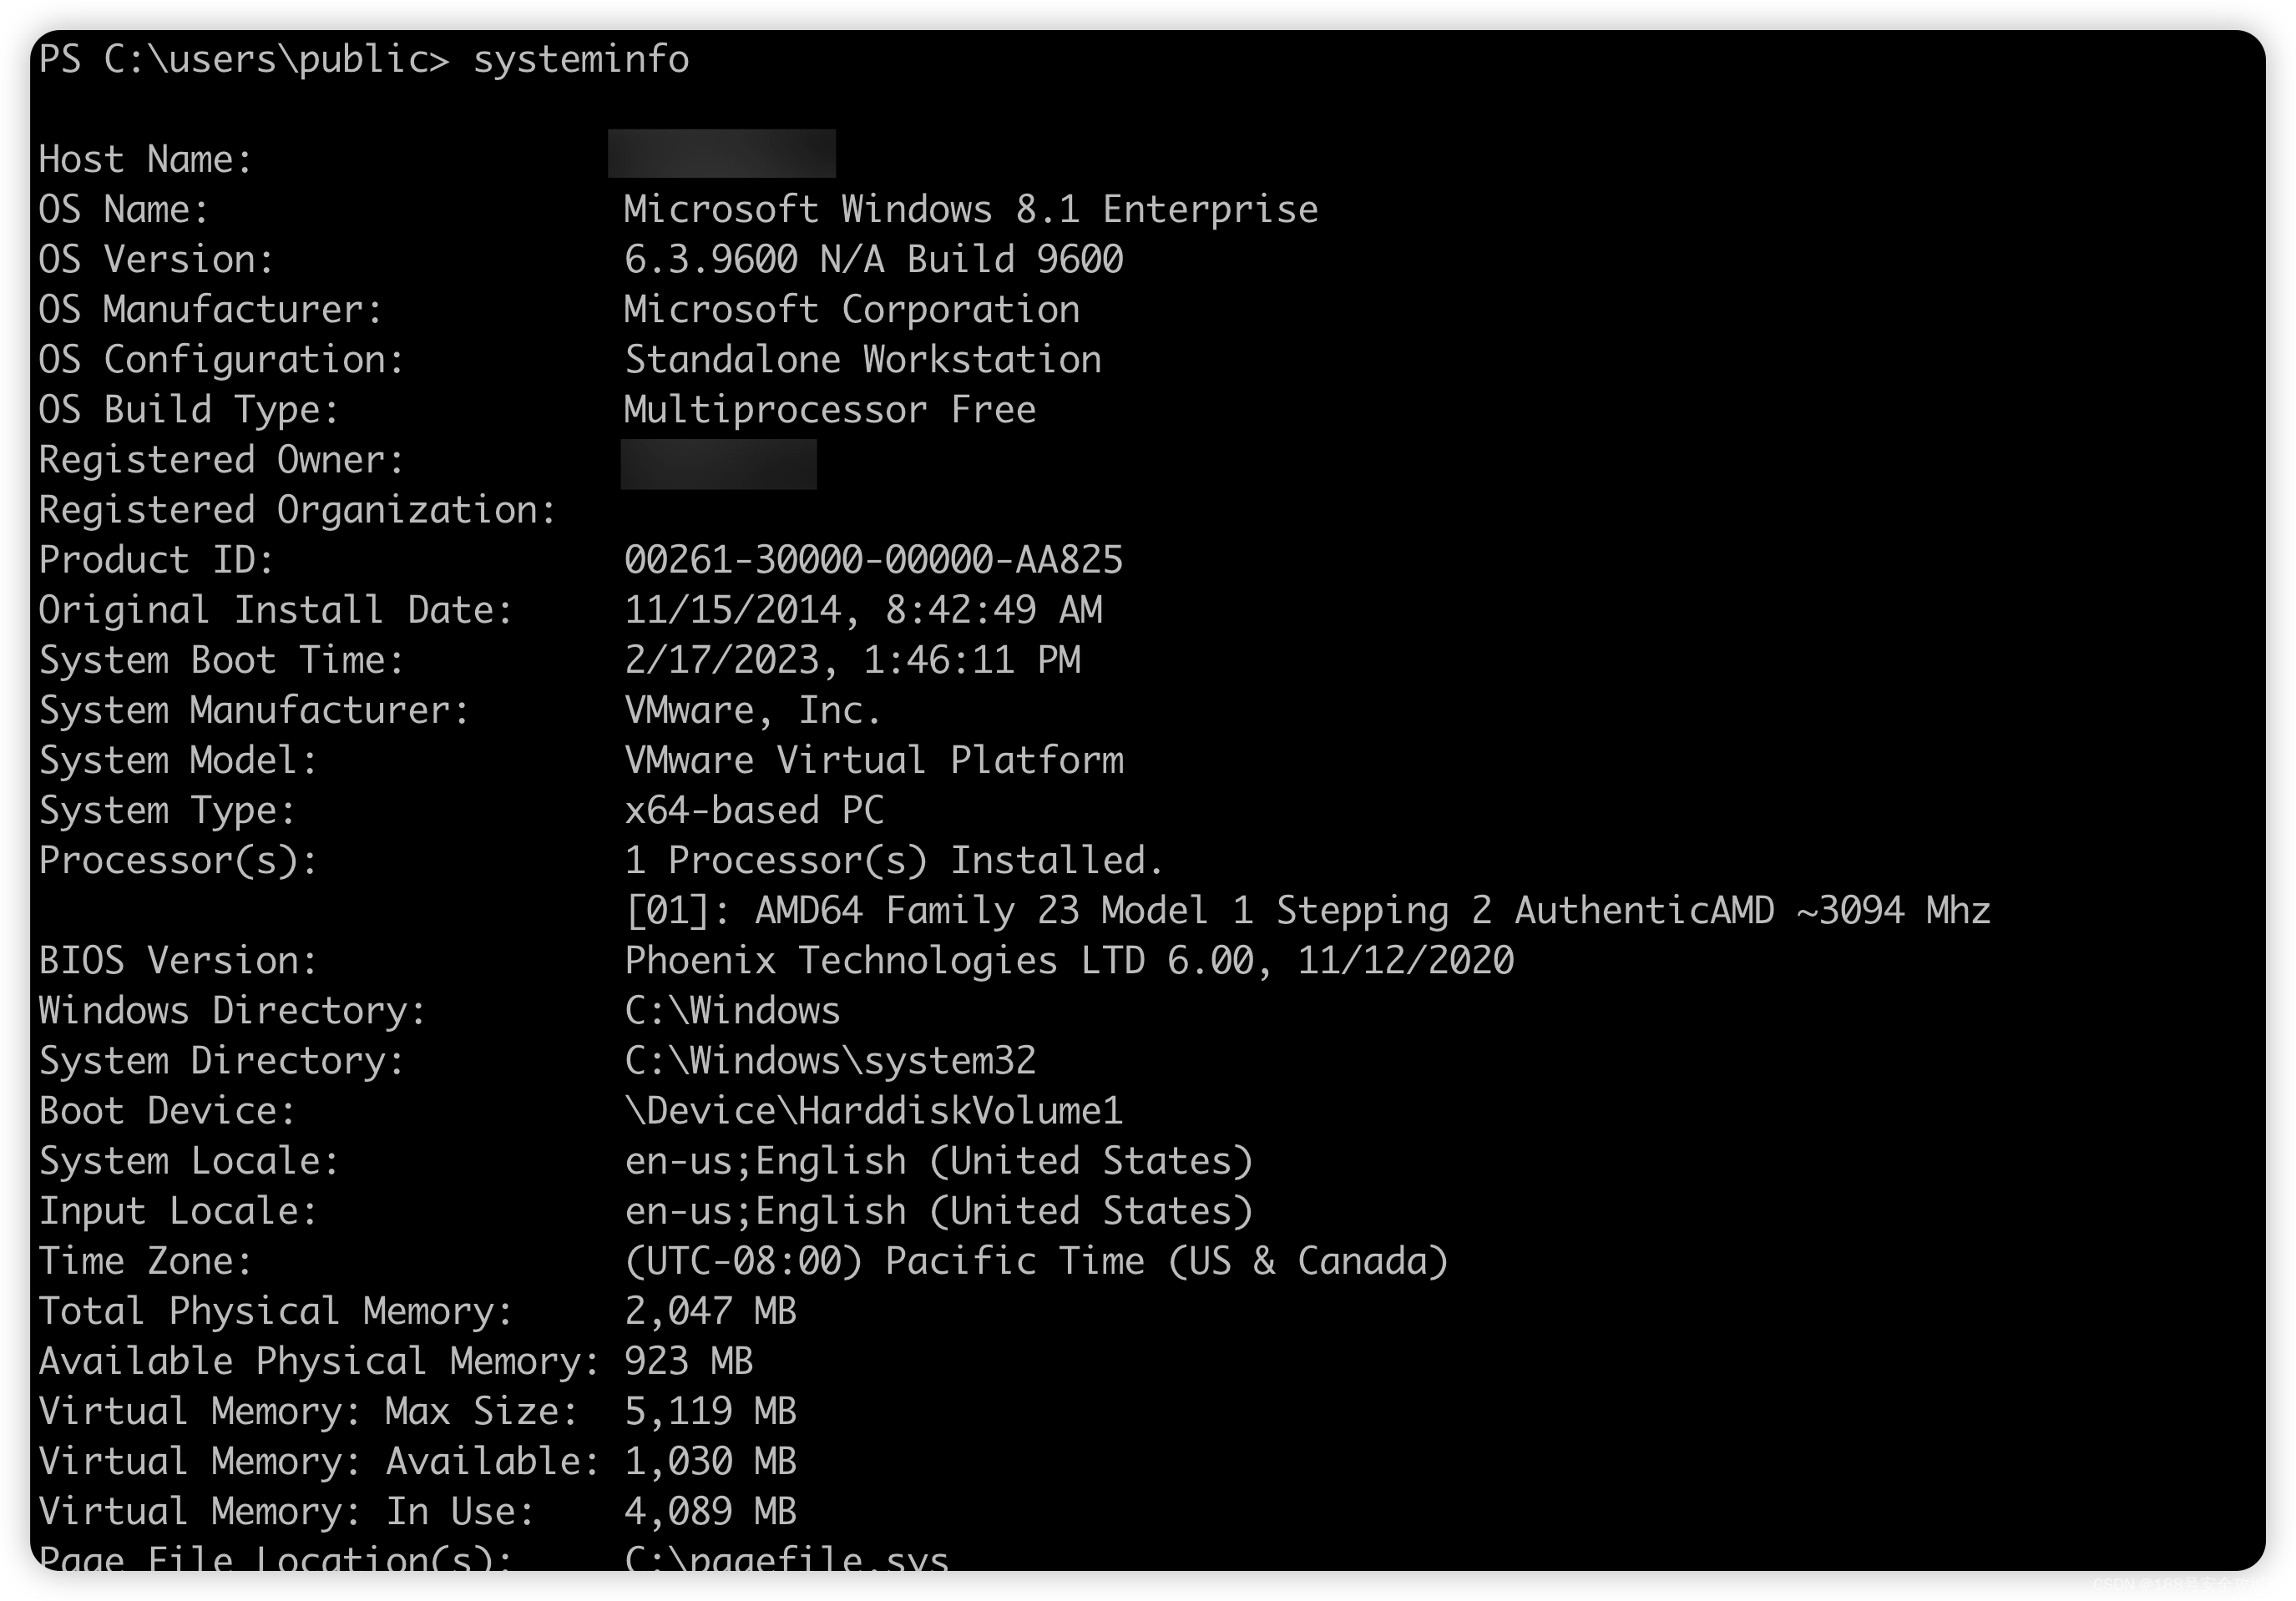The width and height of the screenshot is (2296, 1601).
Task: Click the Original Install Date value
Action: tap(863, 610)
